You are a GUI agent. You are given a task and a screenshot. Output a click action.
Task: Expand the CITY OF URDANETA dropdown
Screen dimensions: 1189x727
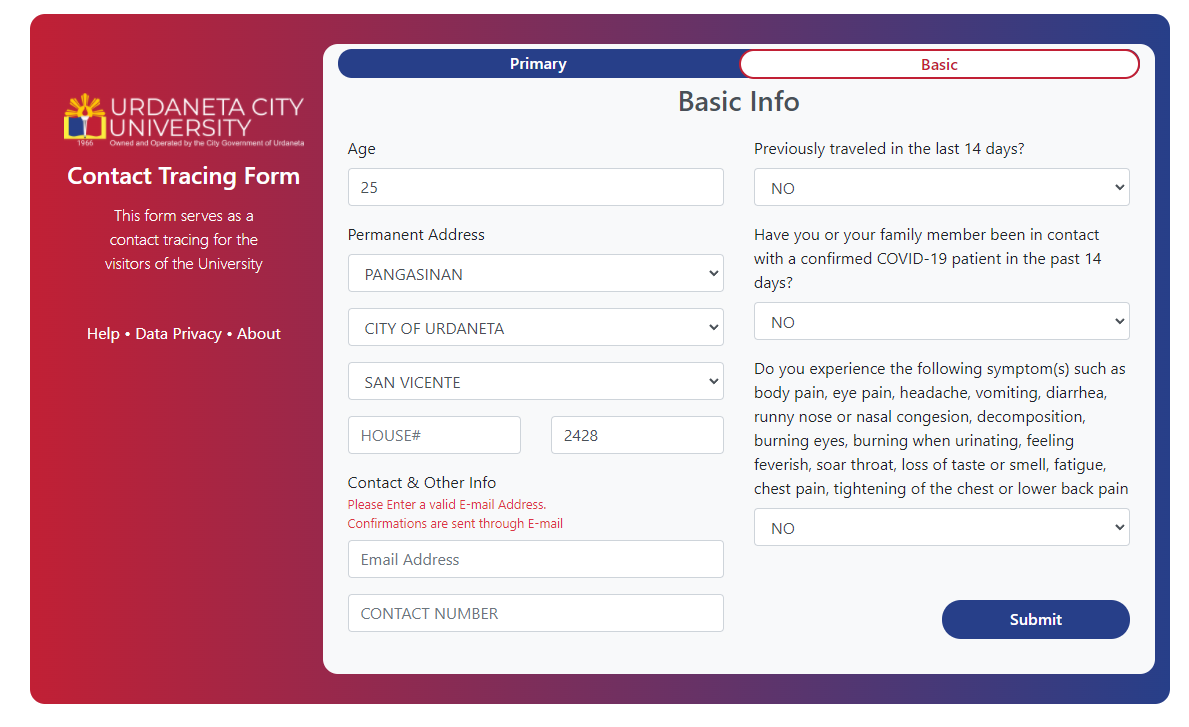pos(535,328)
